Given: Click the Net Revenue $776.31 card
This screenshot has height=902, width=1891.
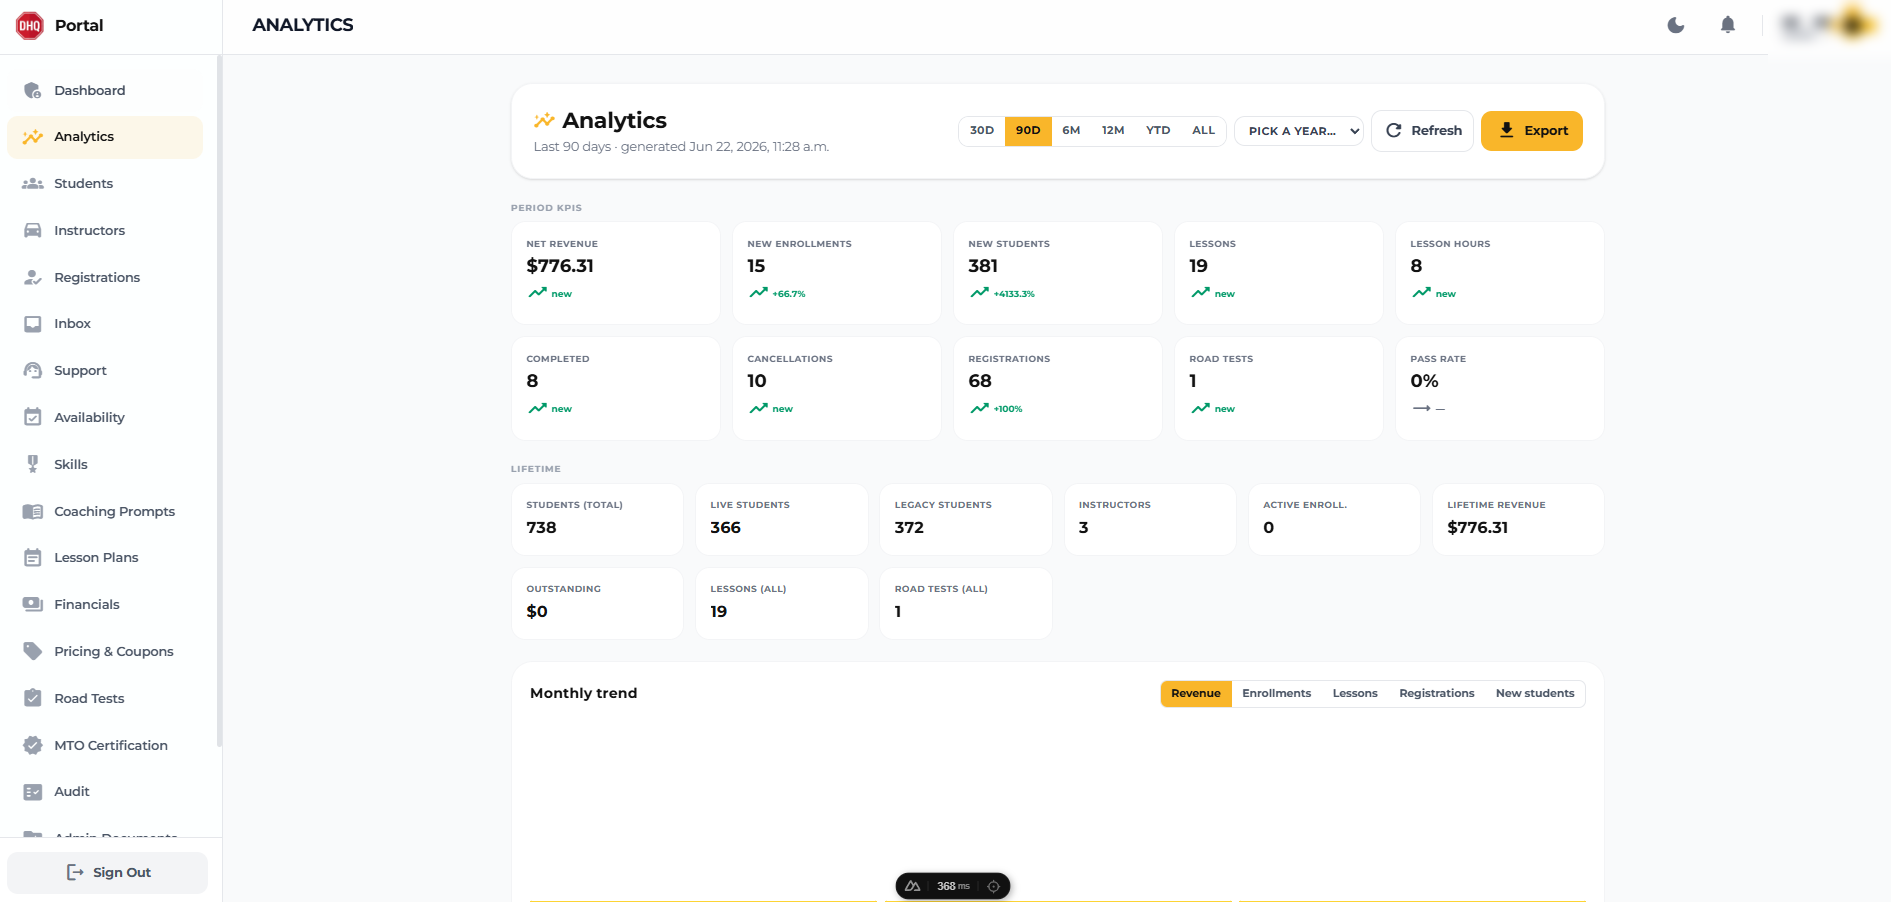Looking at the screenshot, I should point(616,273).
